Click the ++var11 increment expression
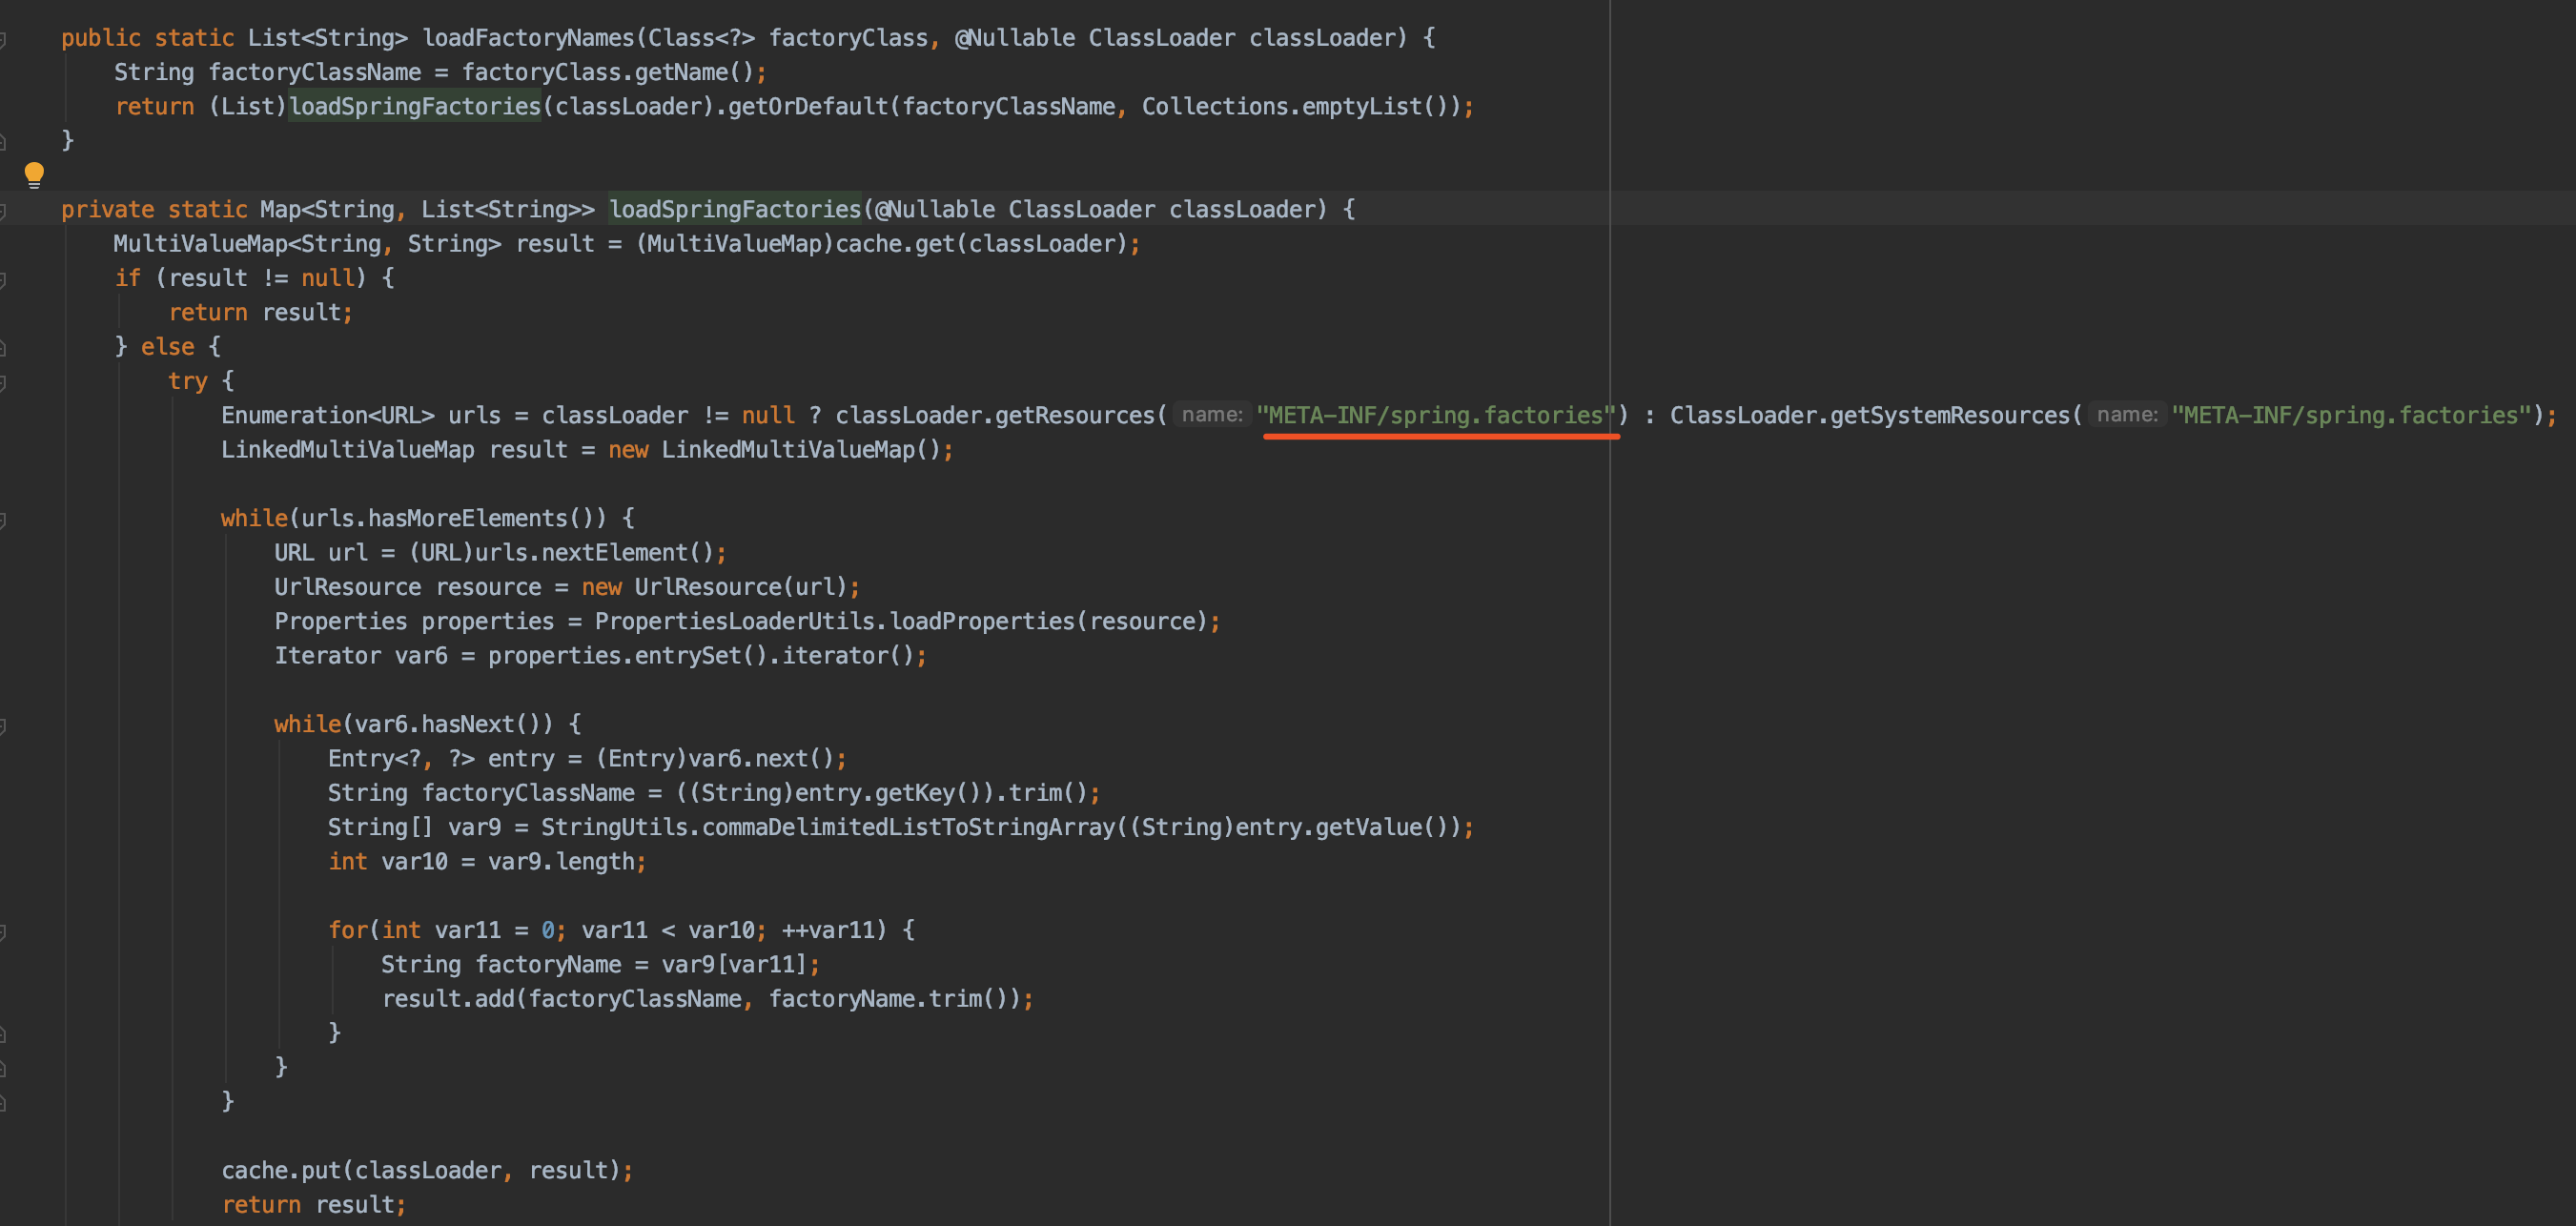Screen dimensions: 2576x1226 pyautogui.click(x=828, y=930)
